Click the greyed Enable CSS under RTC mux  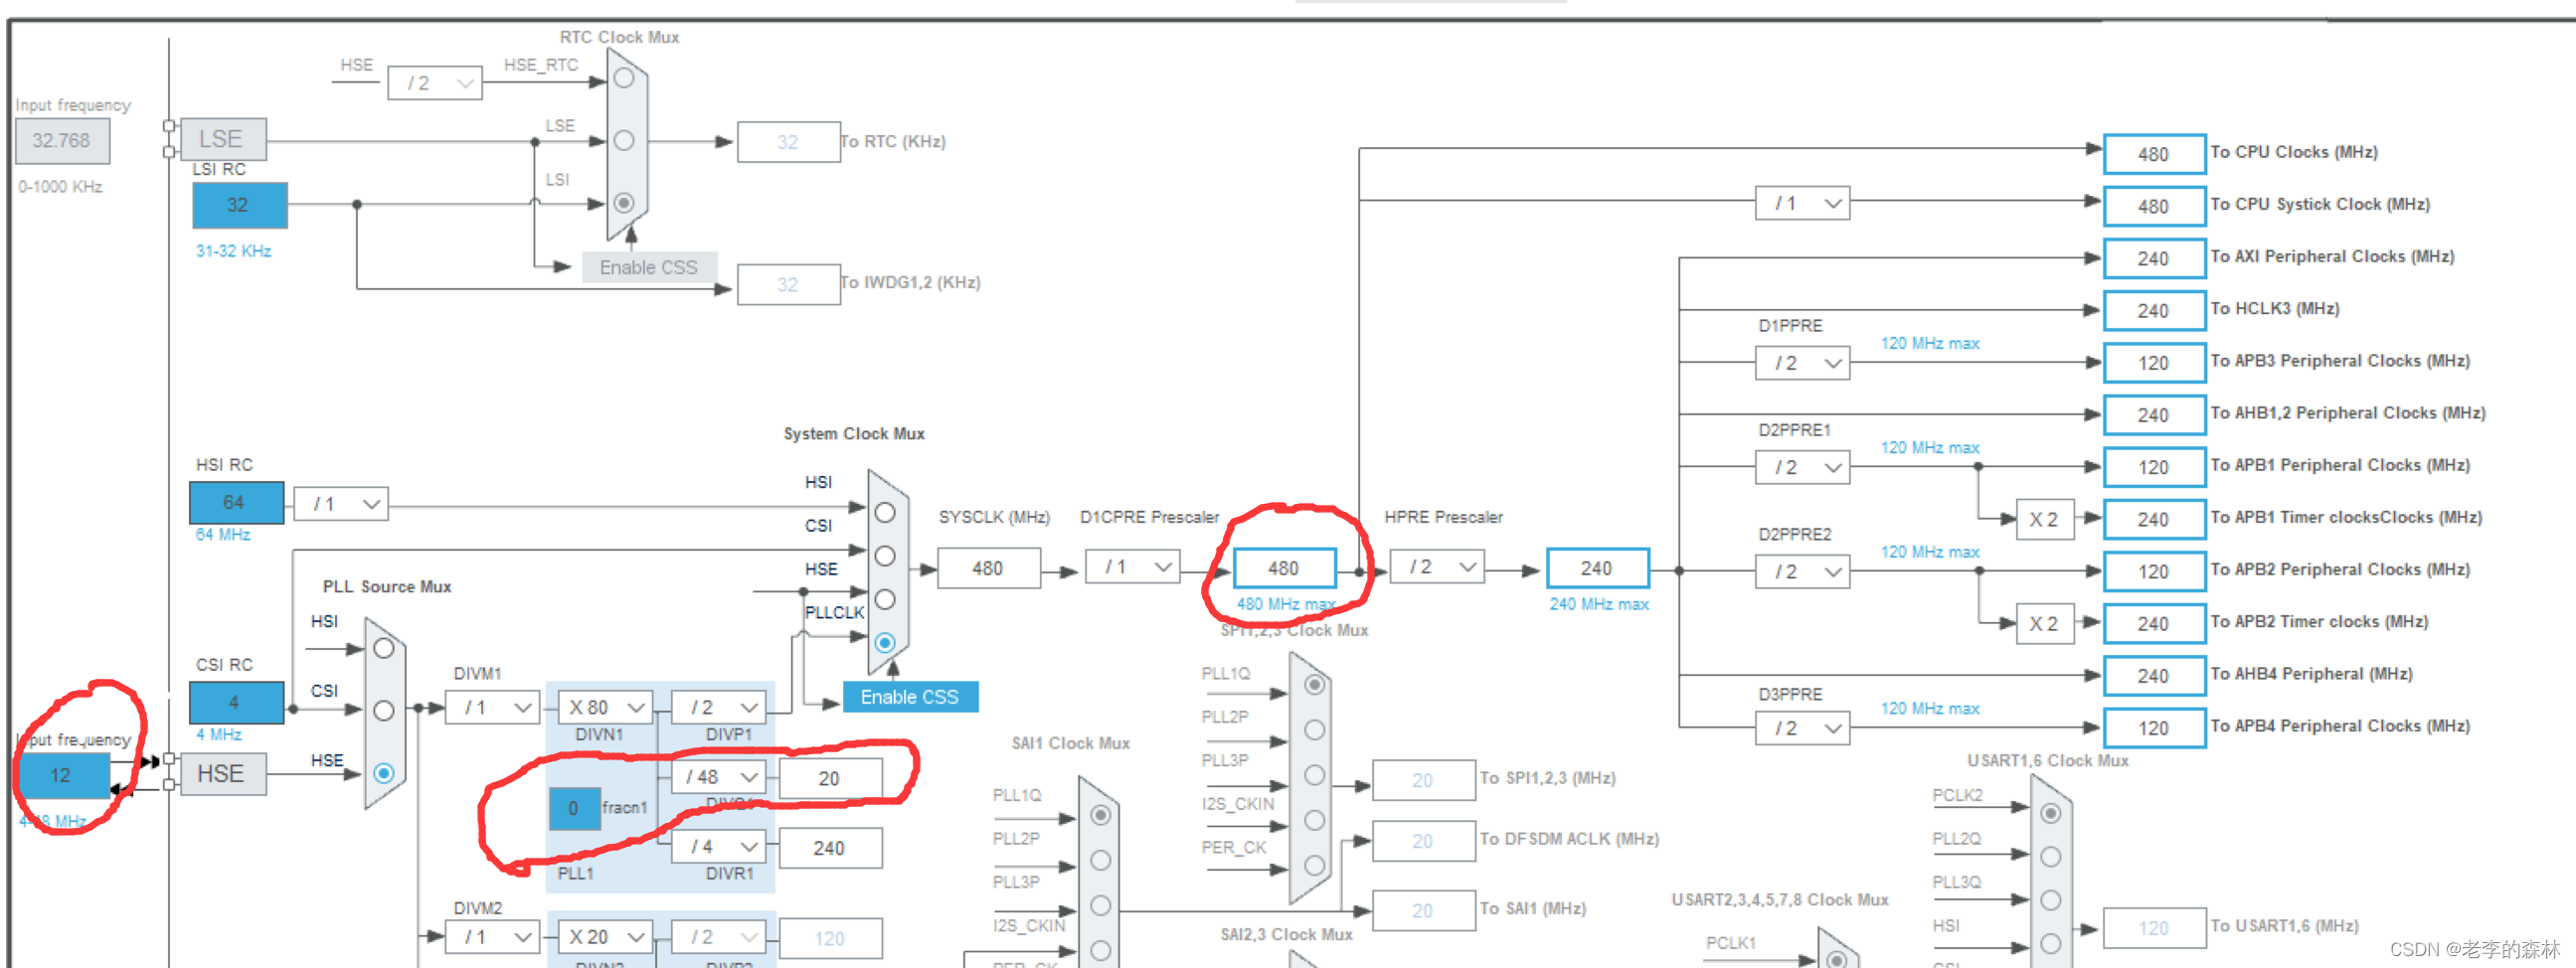[x=649, y=267]
